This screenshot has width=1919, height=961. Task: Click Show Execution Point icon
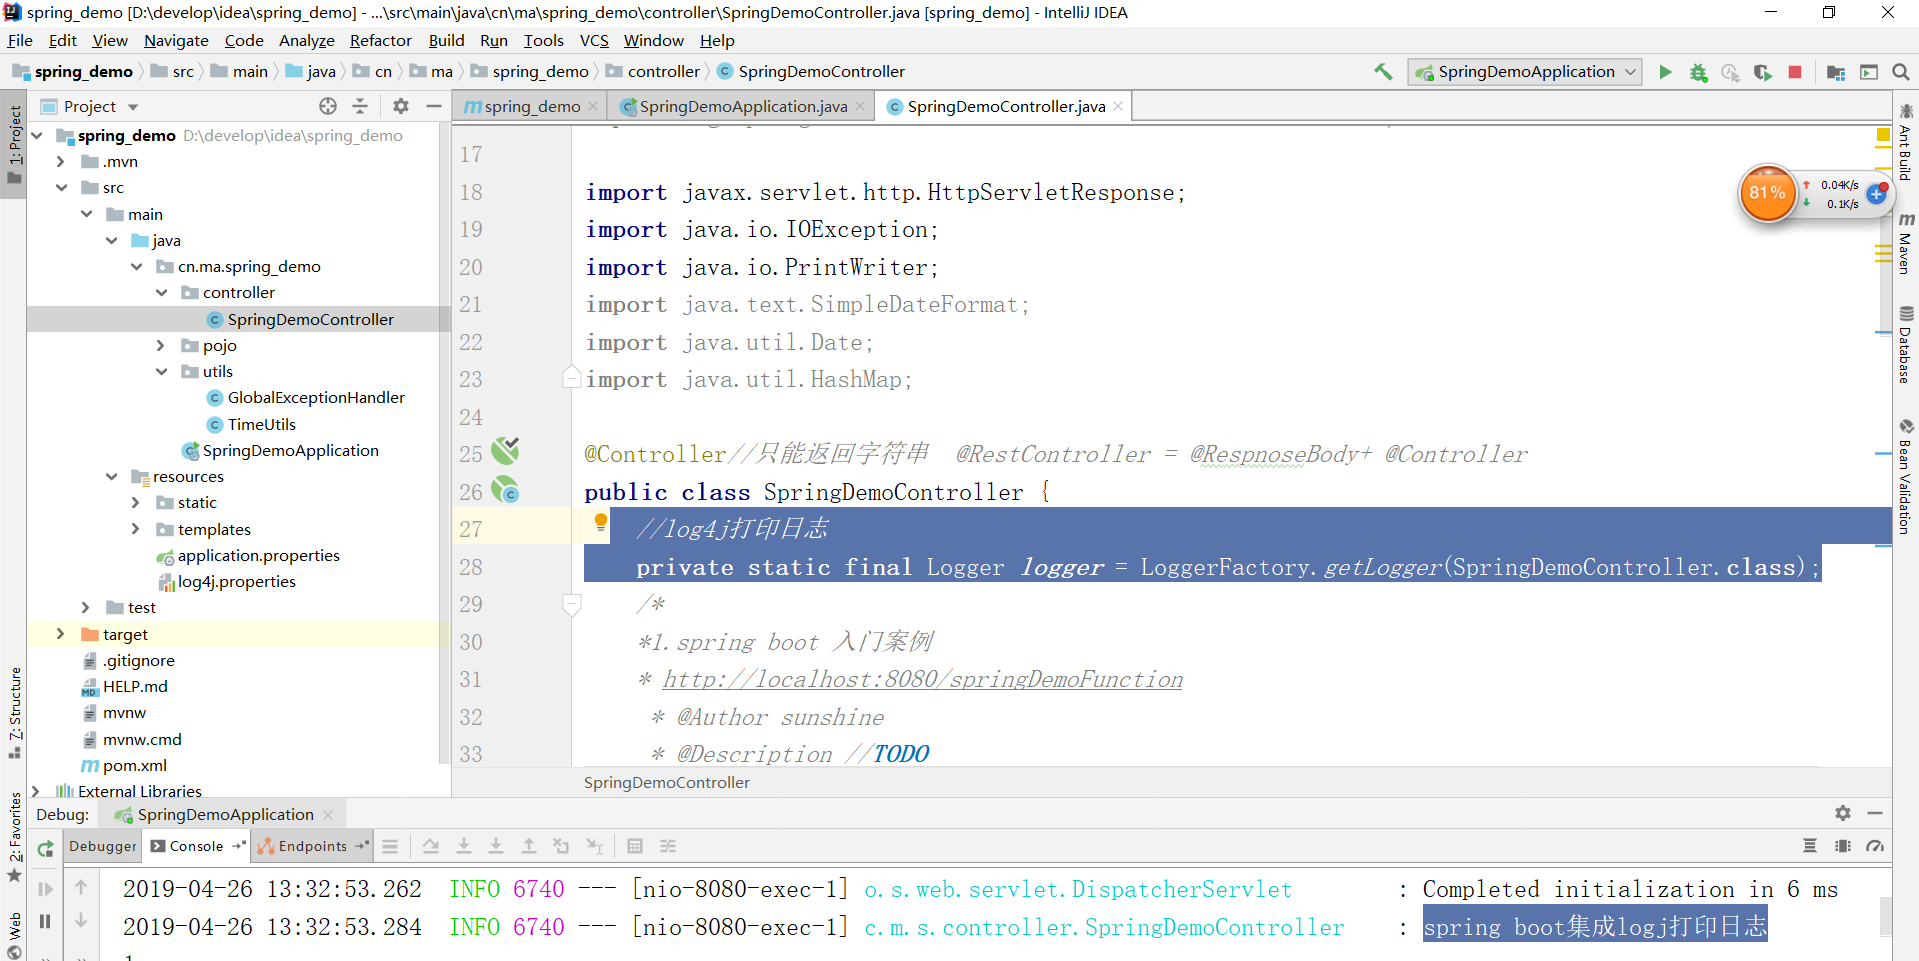390,847
